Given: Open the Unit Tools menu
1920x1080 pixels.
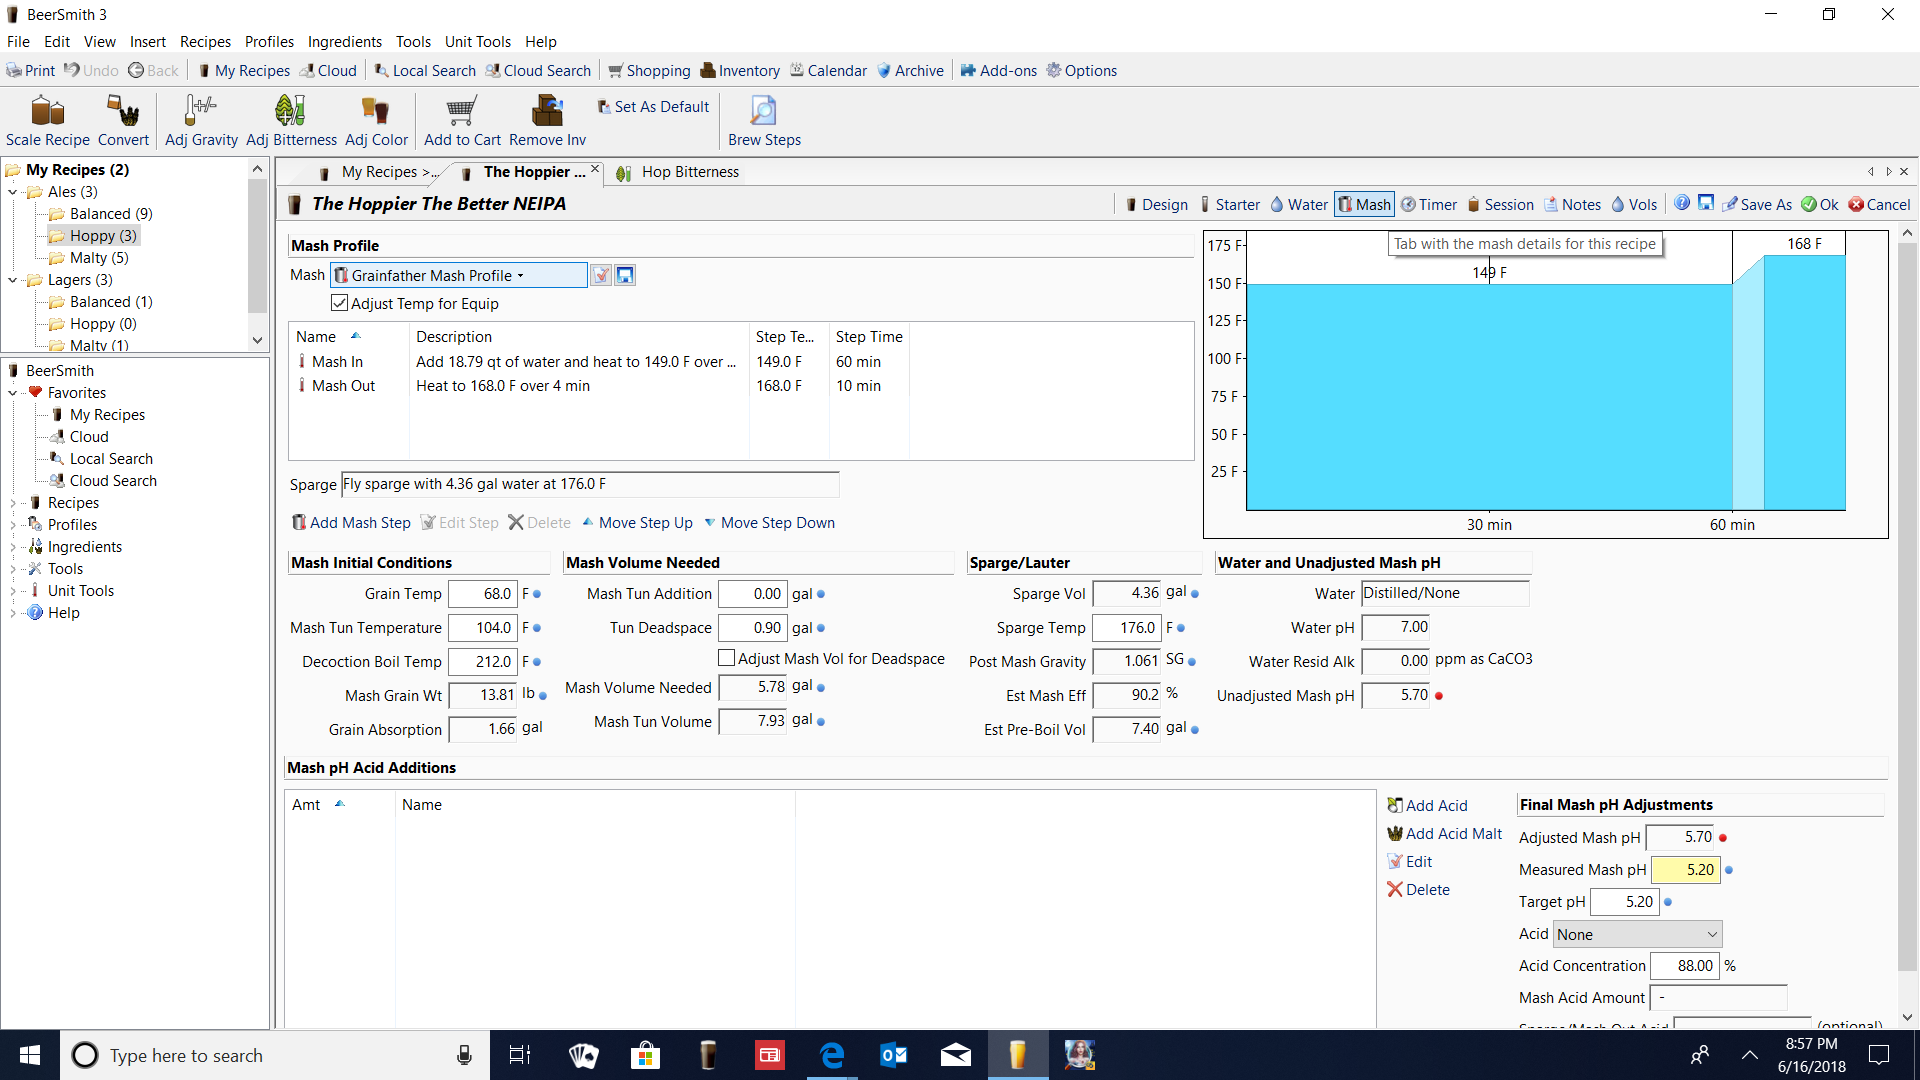Looking at the screenshot, I should [x=477, y=42].
